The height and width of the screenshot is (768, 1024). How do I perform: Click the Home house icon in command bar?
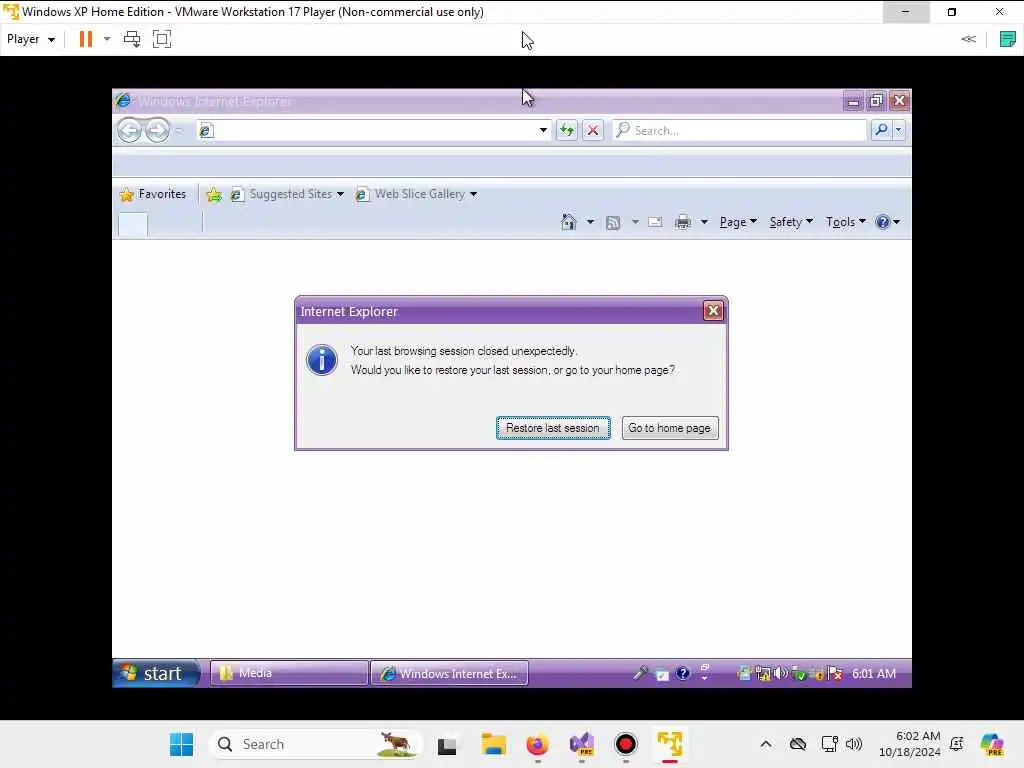[x=569, y=222]
